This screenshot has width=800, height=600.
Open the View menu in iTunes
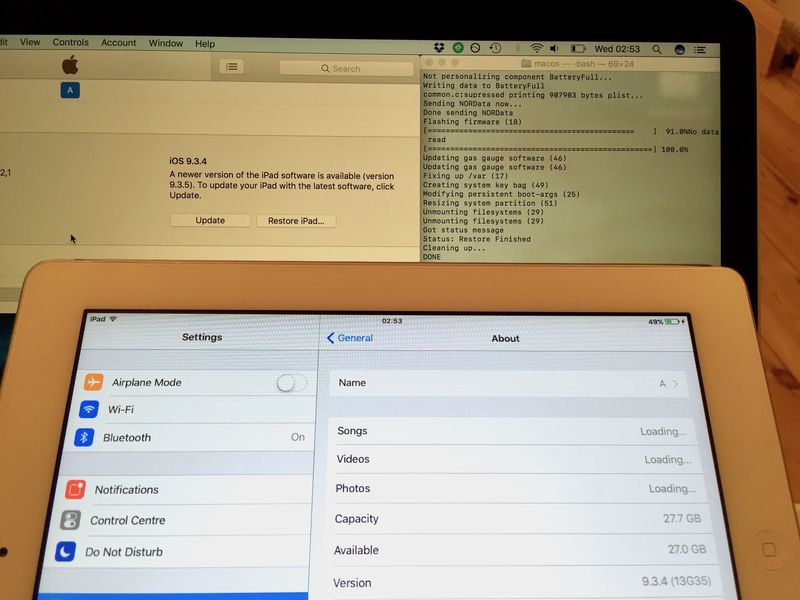30,42
